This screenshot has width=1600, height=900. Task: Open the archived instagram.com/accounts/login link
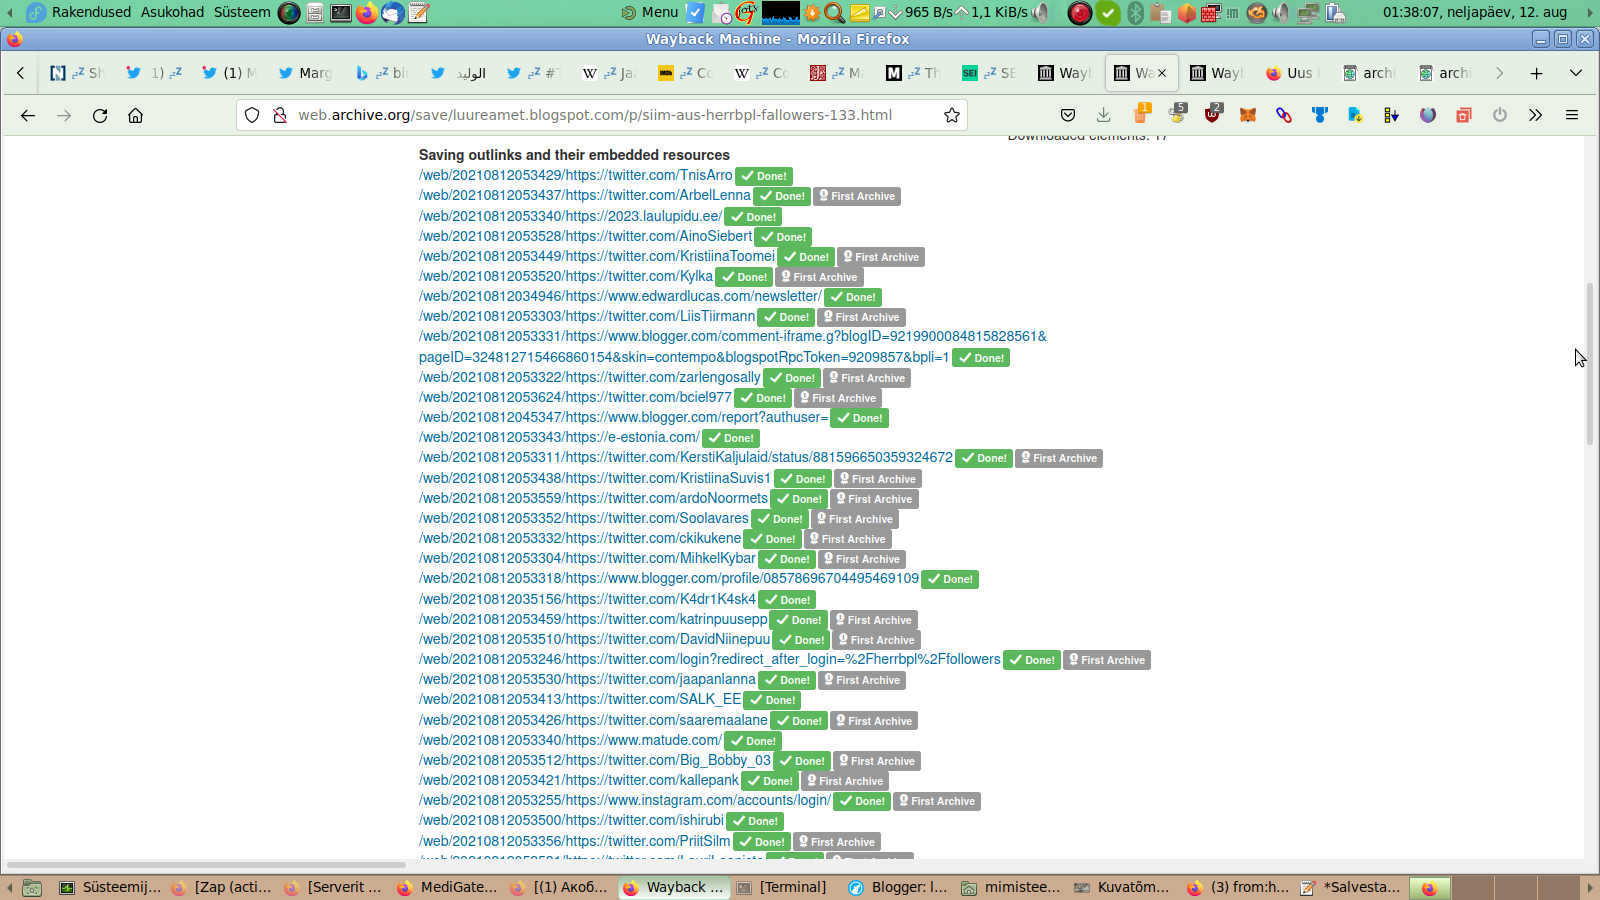[x=625, y=800]
